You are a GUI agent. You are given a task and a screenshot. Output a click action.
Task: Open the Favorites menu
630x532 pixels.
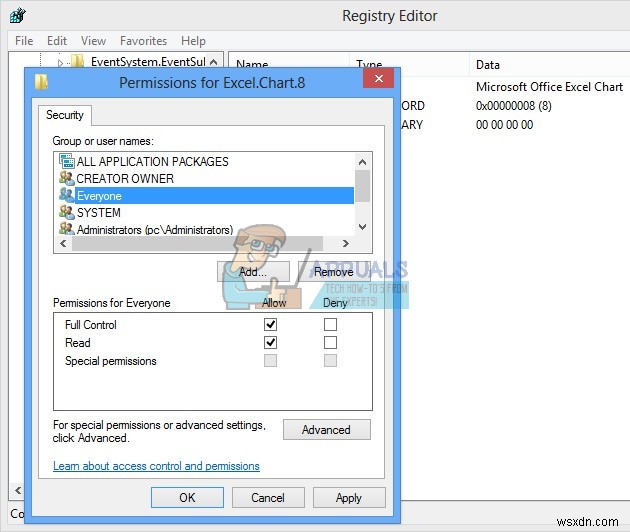(143, 41)
